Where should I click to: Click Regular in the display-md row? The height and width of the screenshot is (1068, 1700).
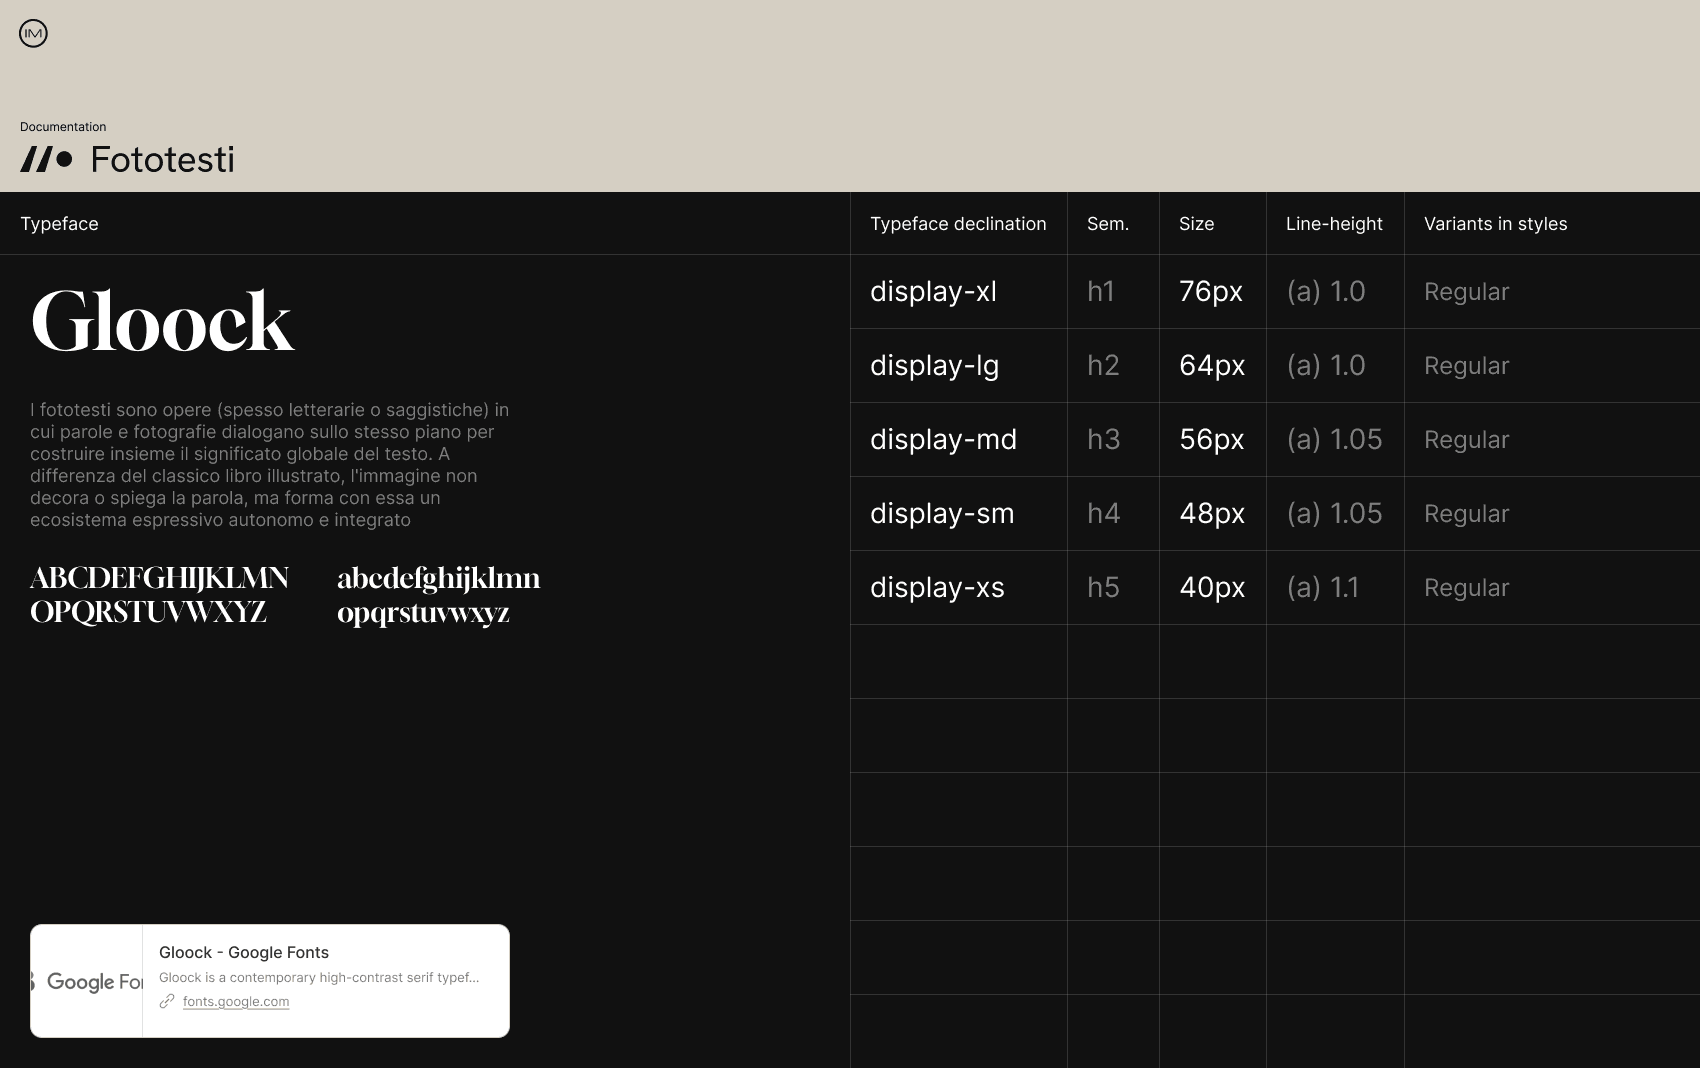pyautogui.click(x=1466, y=440)
